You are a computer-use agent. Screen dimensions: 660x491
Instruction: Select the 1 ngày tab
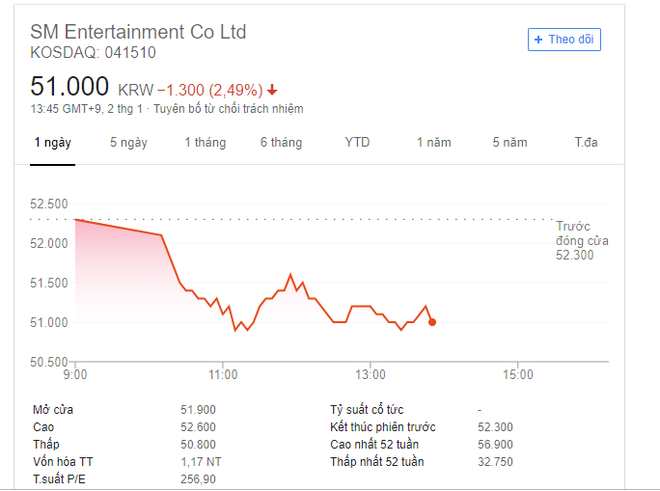[x=53, y=142]
